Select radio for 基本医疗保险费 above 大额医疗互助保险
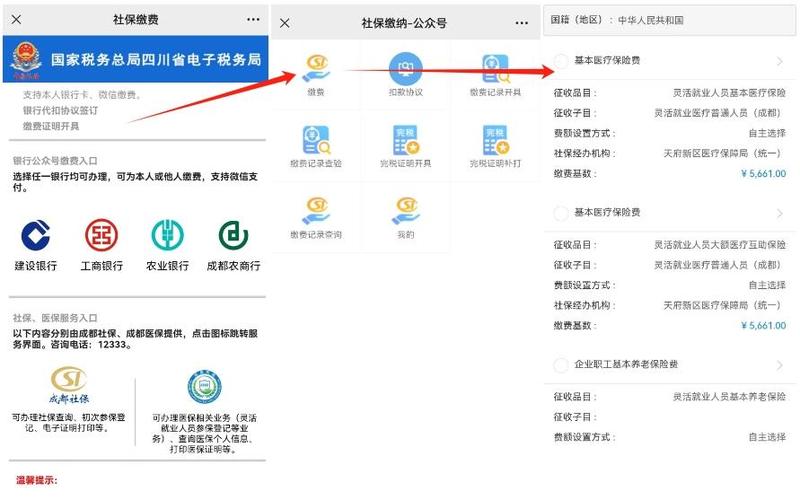This screenshot has width=800, height=500. tap(561, 213)
